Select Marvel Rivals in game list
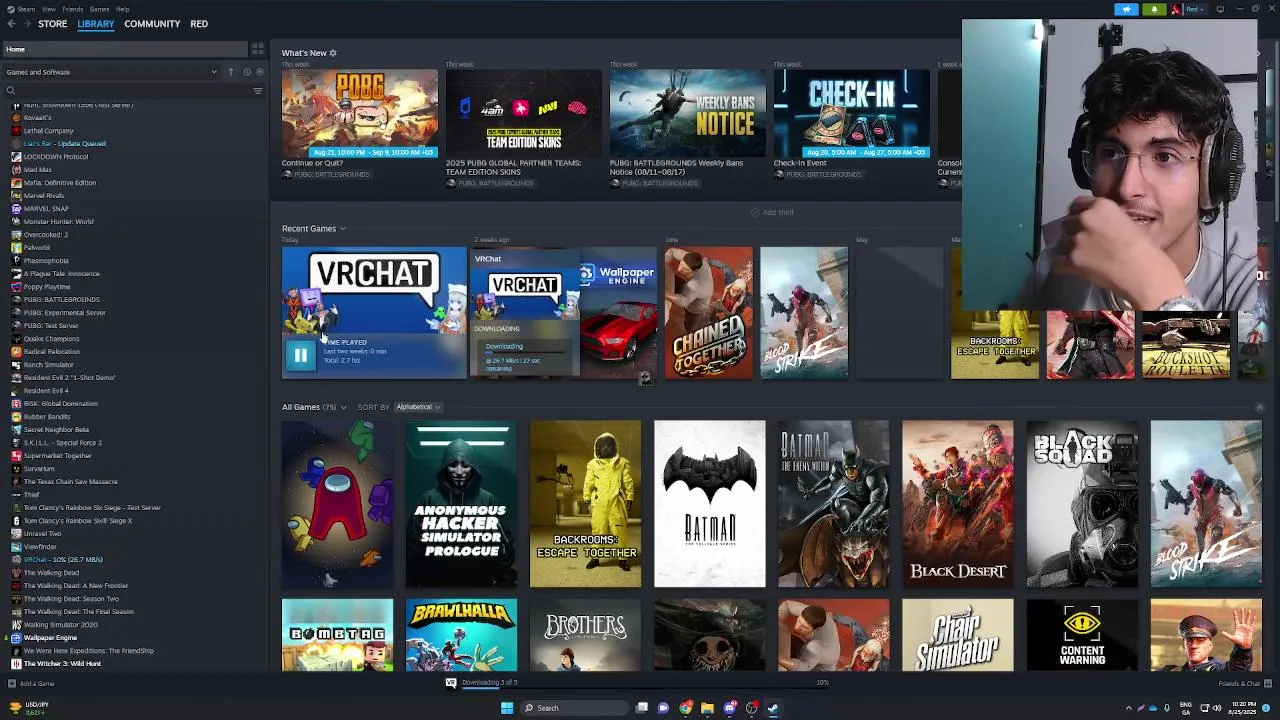This screenshot has width=1280, height=720. [x=43, y=196]
